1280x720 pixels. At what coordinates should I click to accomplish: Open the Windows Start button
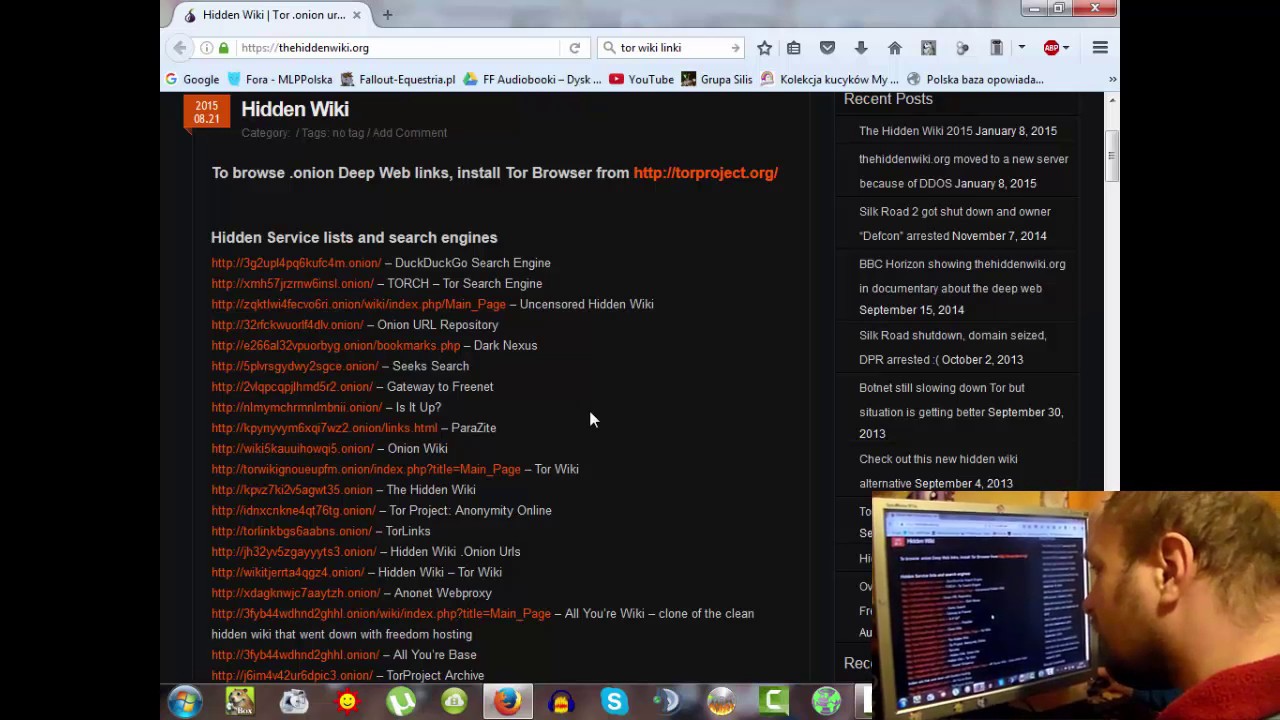pyautogui.click(x=185, y=702)
